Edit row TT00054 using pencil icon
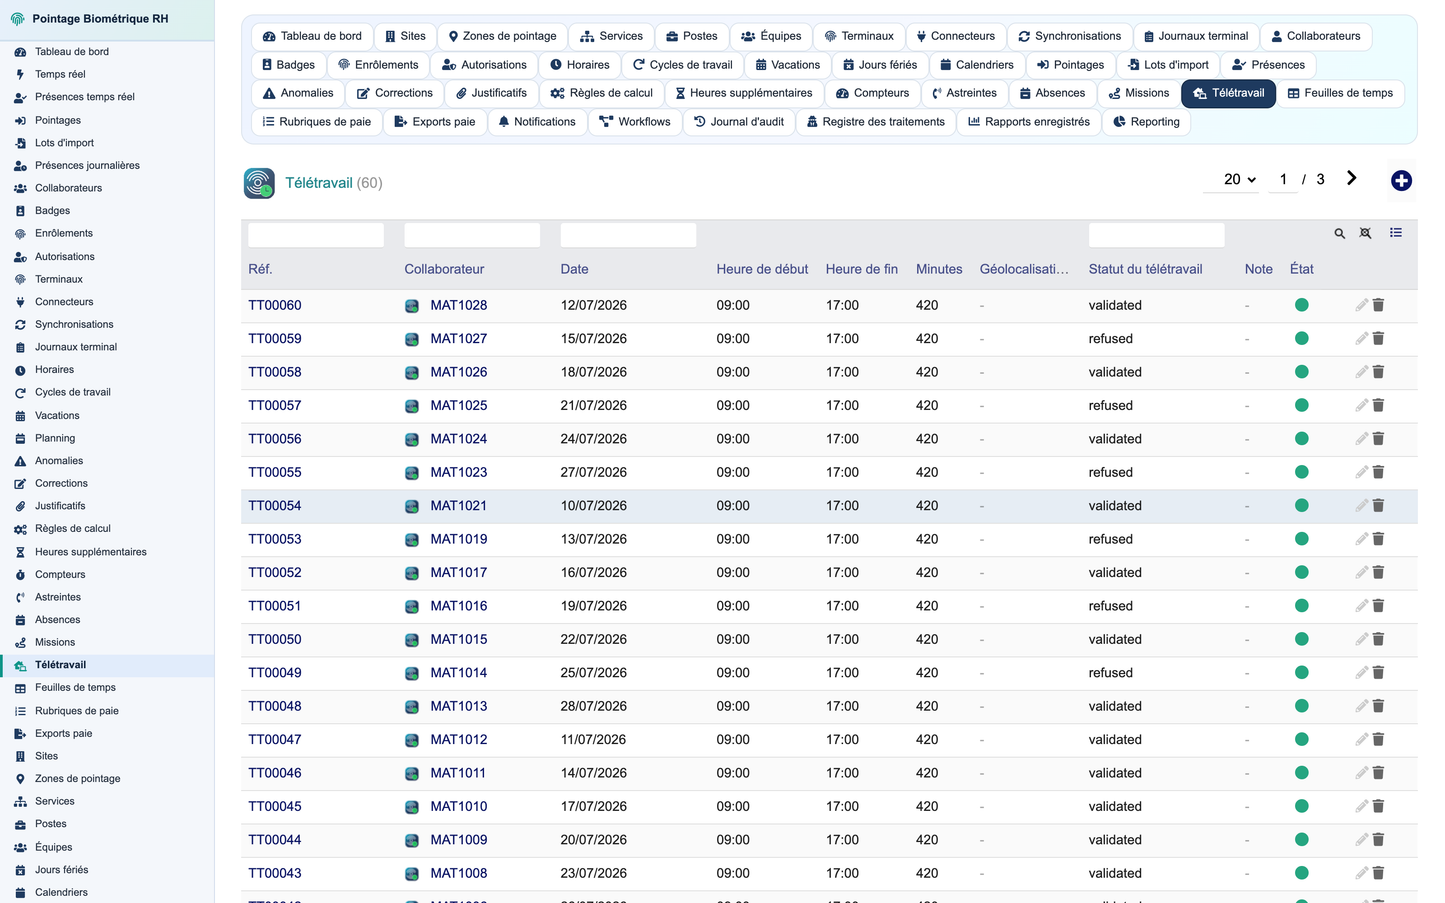Screen dimensions: 1445x903 point(1361,506)
